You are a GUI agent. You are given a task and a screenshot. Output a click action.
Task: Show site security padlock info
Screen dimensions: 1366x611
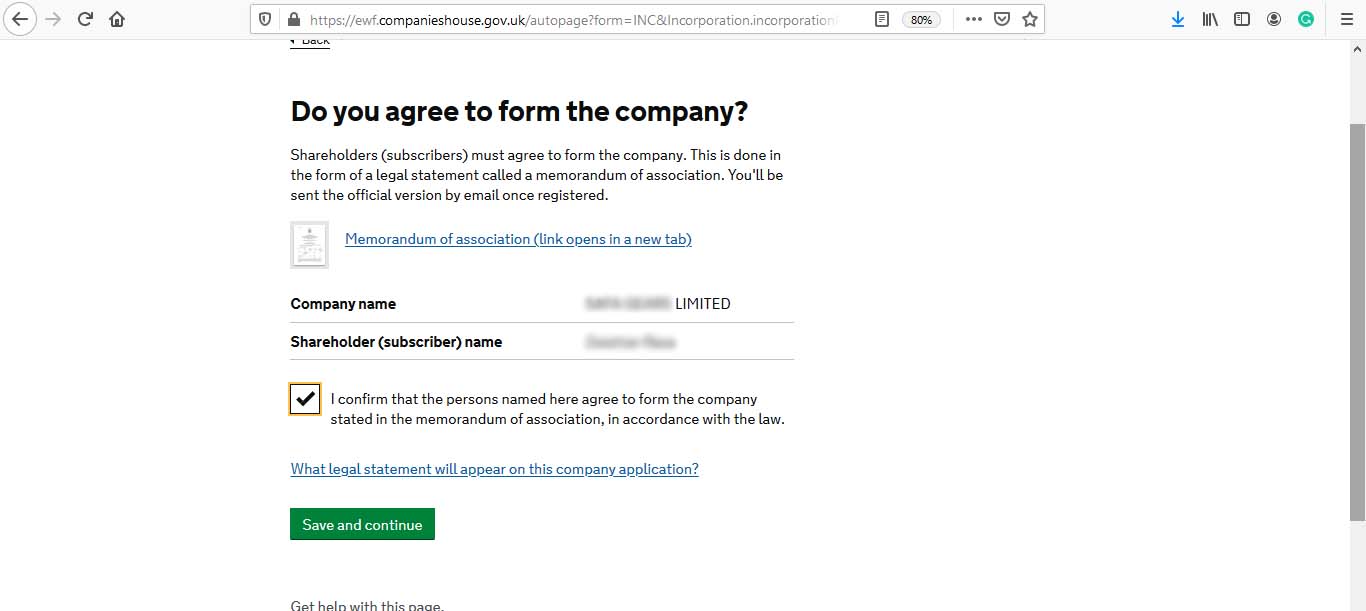[293, 19]
